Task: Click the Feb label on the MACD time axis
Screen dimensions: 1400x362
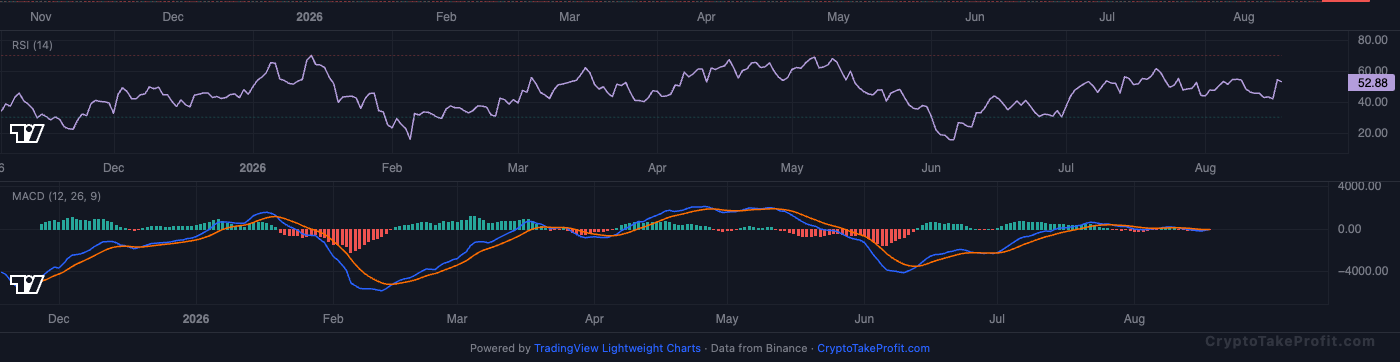Action: pos(332,319)
